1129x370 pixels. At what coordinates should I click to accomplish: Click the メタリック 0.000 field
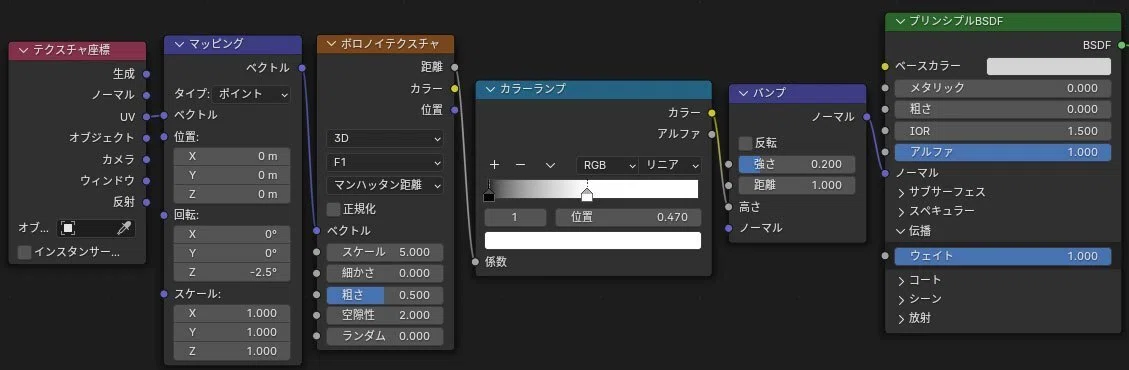[1003, 88]
